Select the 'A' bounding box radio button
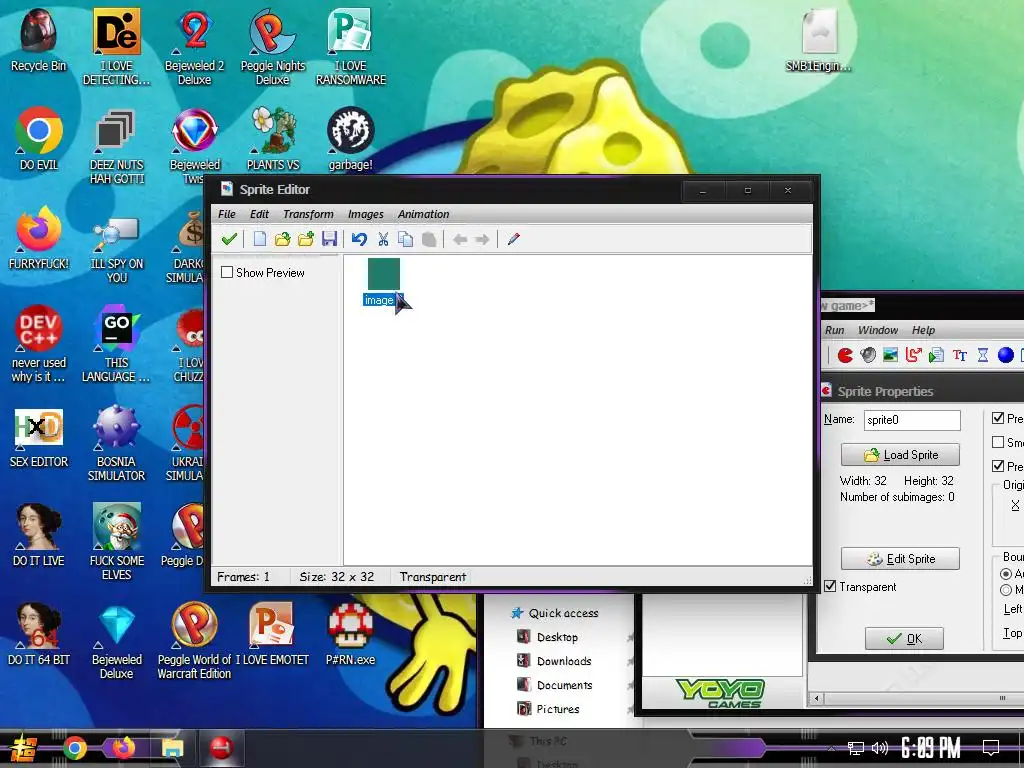1024x768 pixels. [x=1006, y=573]
